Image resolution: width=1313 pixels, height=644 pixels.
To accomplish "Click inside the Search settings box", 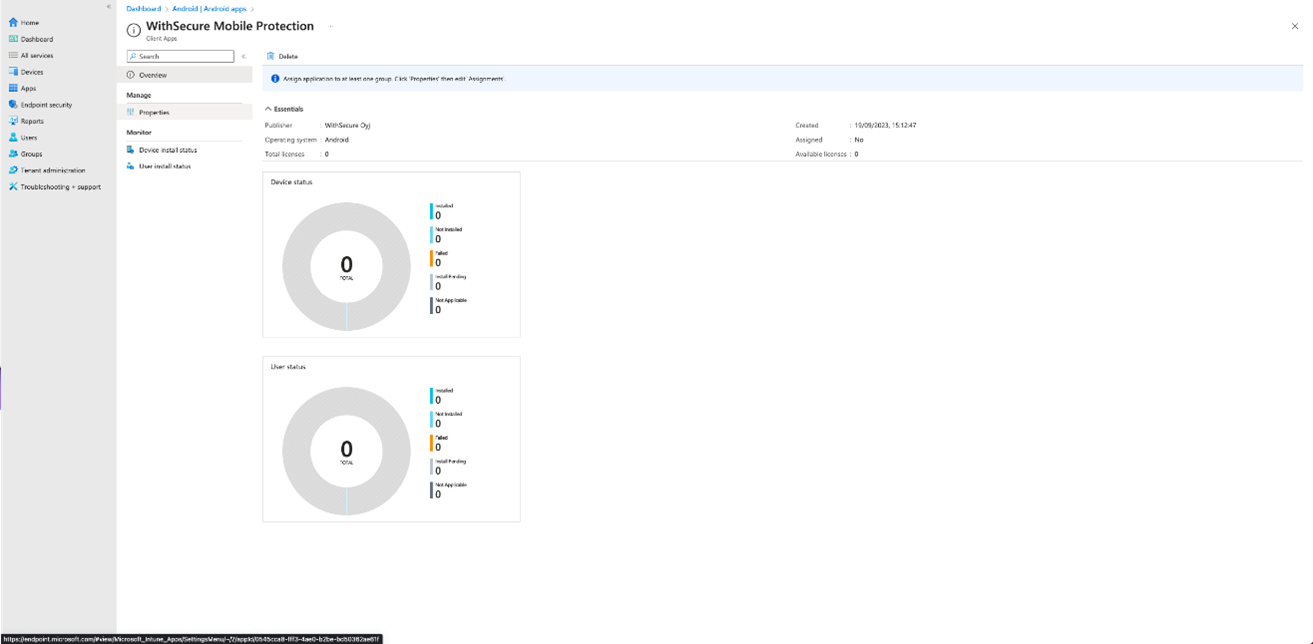I will [x=180, y=56].
